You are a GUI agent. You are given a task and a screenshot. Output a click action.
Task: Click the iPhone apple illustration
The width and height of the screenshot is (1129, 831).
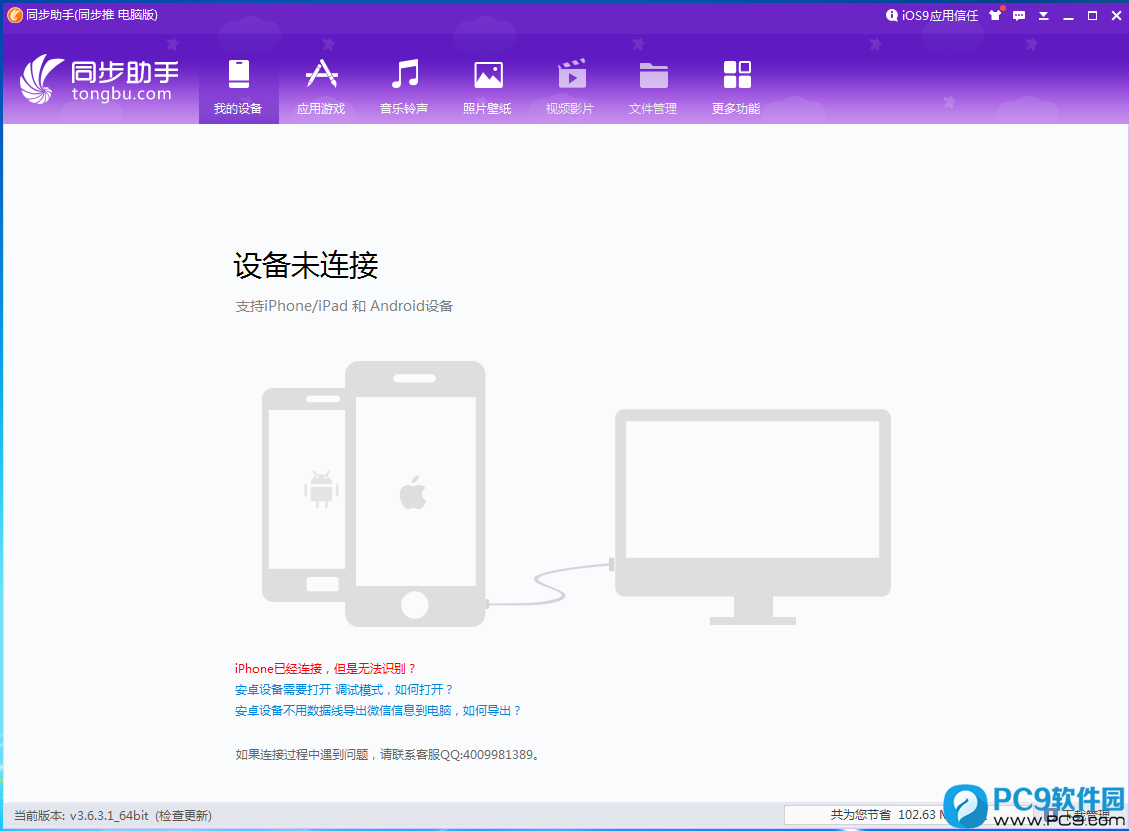[x=415, y=494]
